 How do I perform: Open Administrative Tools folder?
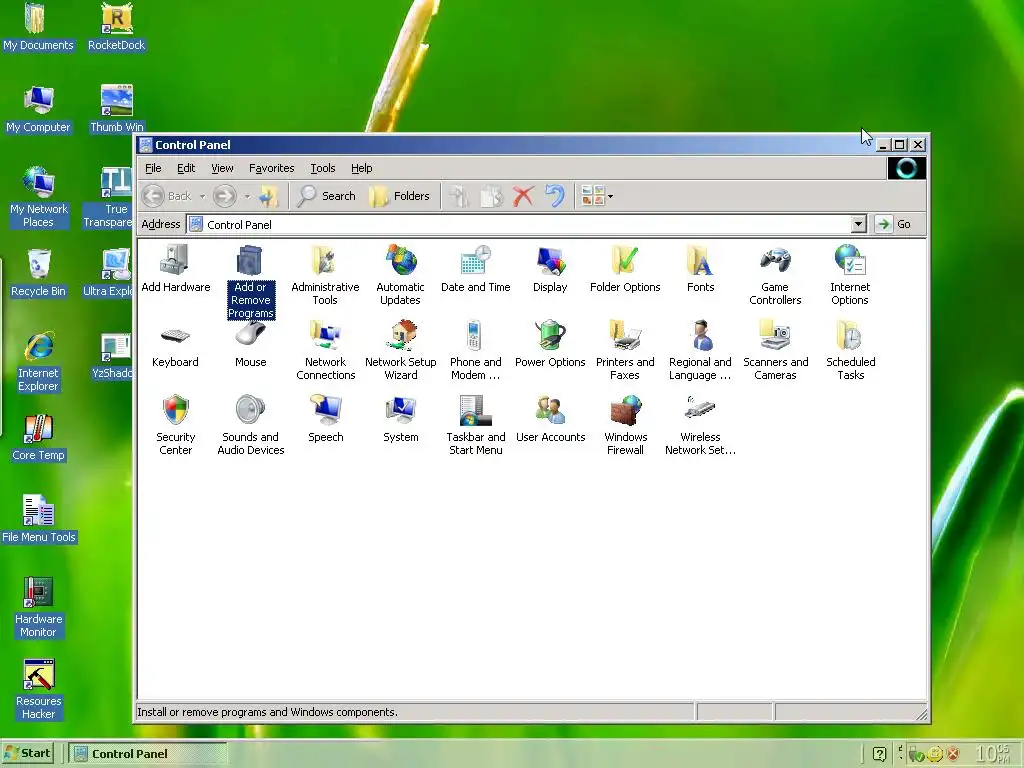(325, 275)
